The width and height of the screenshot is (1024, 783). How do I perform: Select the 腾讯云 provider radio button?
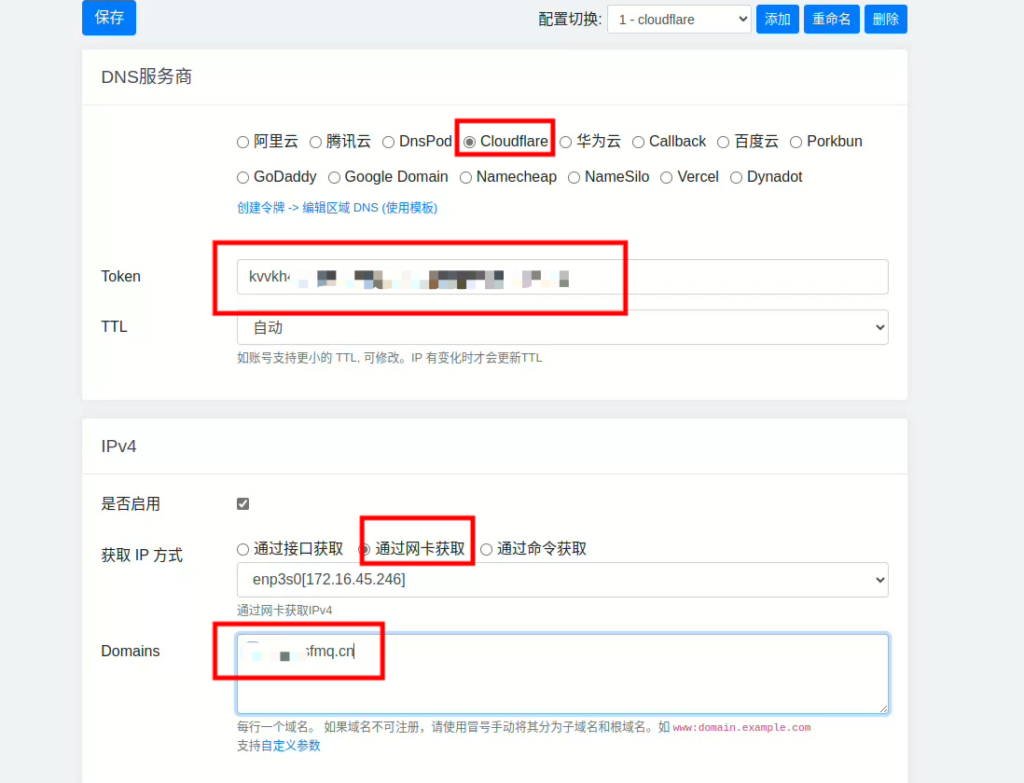[316, 142]
